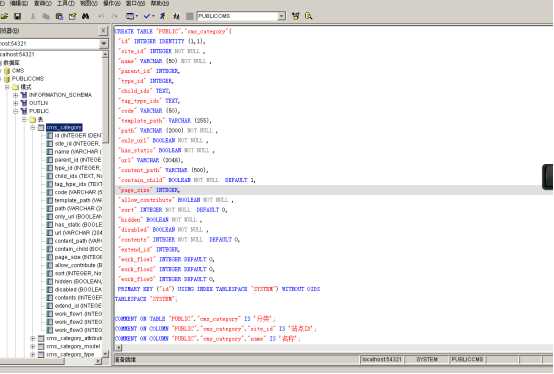This screenshot has width=554, height=374.
Task: Select the parent_id column in tree
Action: 78,160
